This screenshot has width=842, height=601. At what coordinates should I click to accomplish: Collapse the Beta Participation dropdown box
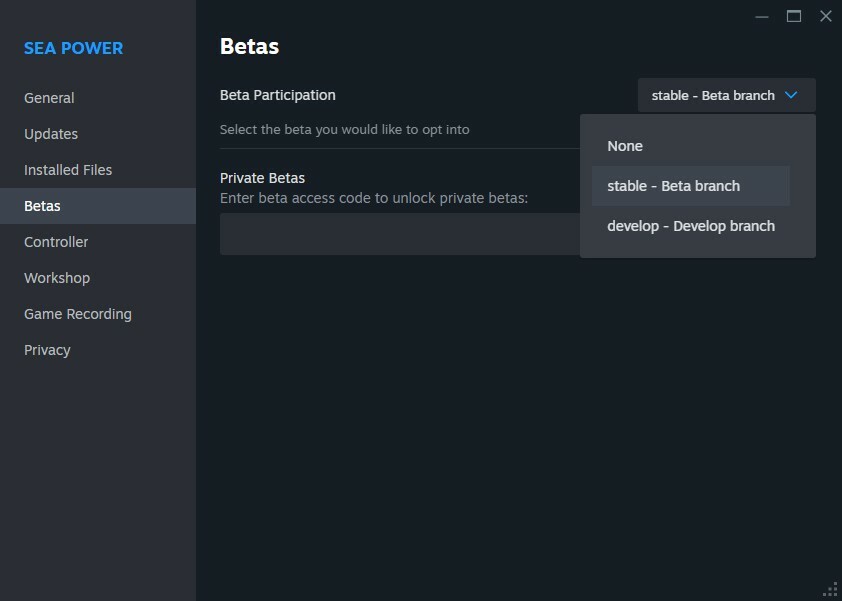pos(712,95)
